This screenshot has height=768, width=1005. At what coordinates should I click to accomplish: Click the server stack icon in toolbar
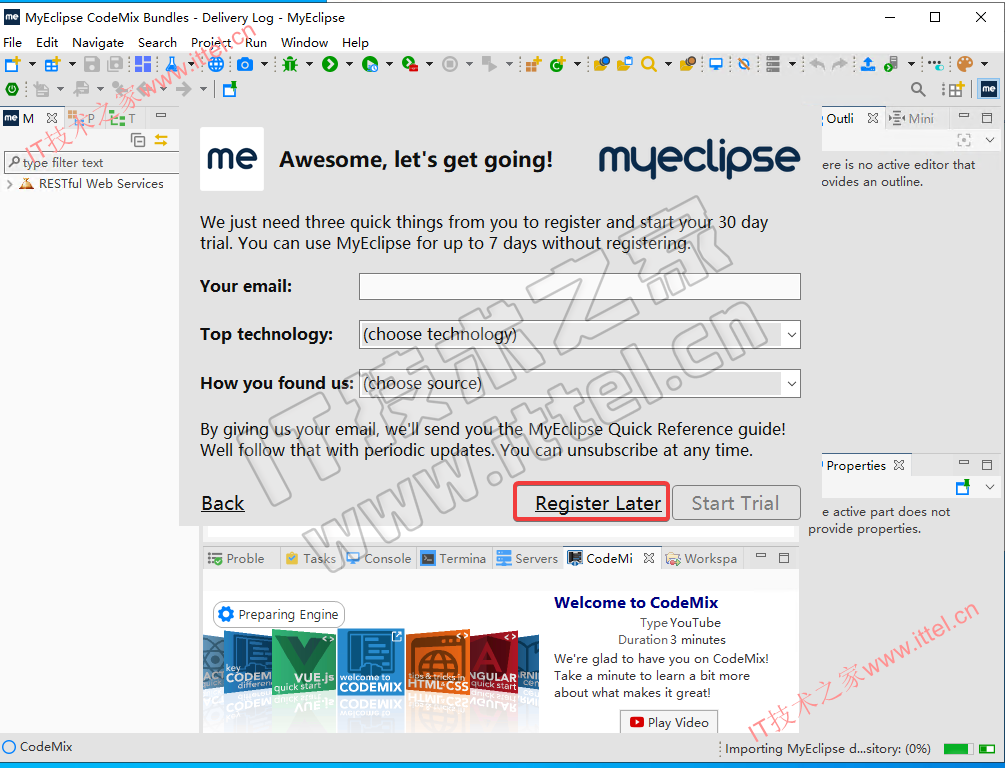pyautogui.click(x=773, y=64)
